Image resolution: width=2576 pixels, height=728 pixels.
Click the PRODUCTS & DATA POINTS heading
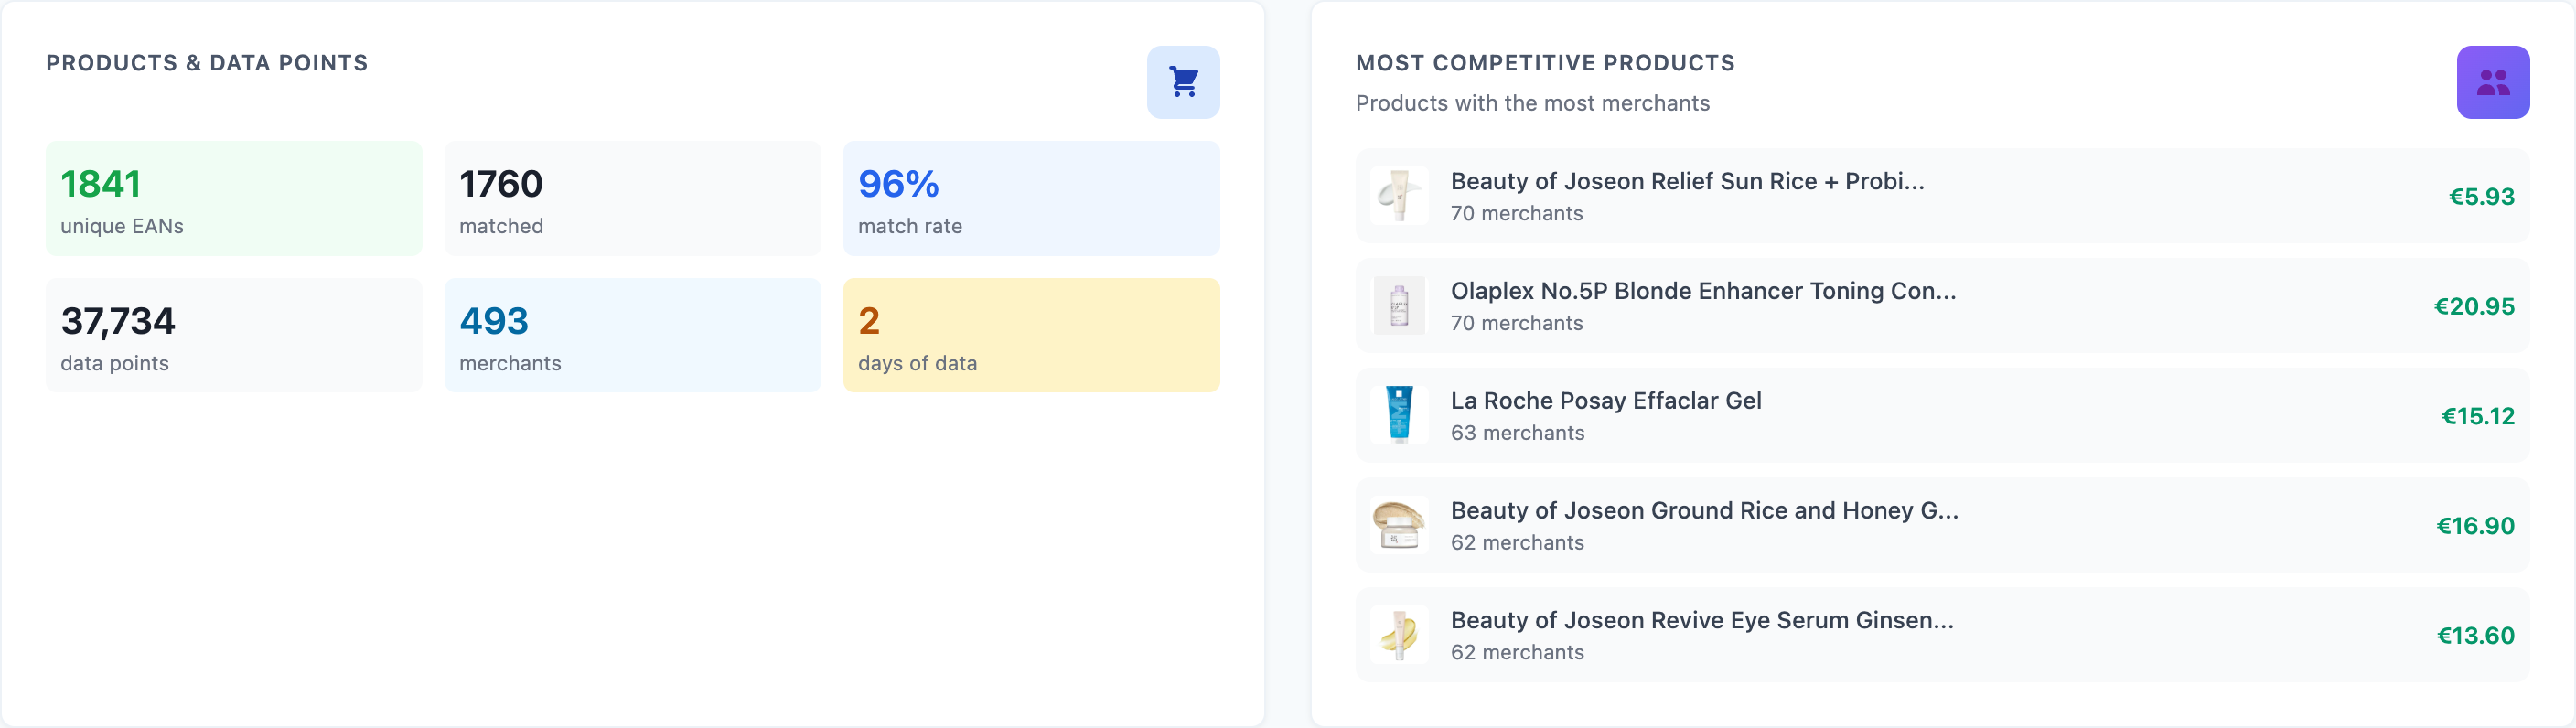[207, 62]
